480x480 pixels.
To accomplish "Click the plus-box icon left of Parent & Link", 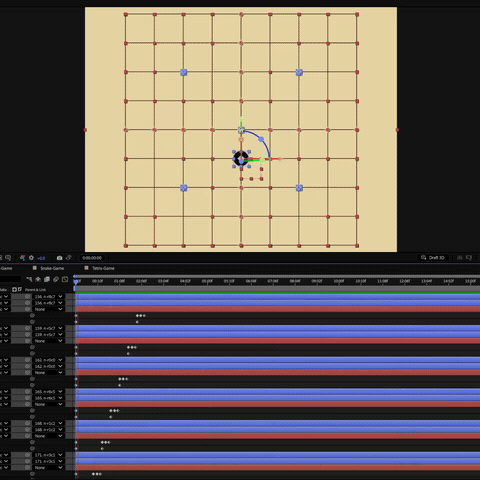I will (x=14, y=289).
